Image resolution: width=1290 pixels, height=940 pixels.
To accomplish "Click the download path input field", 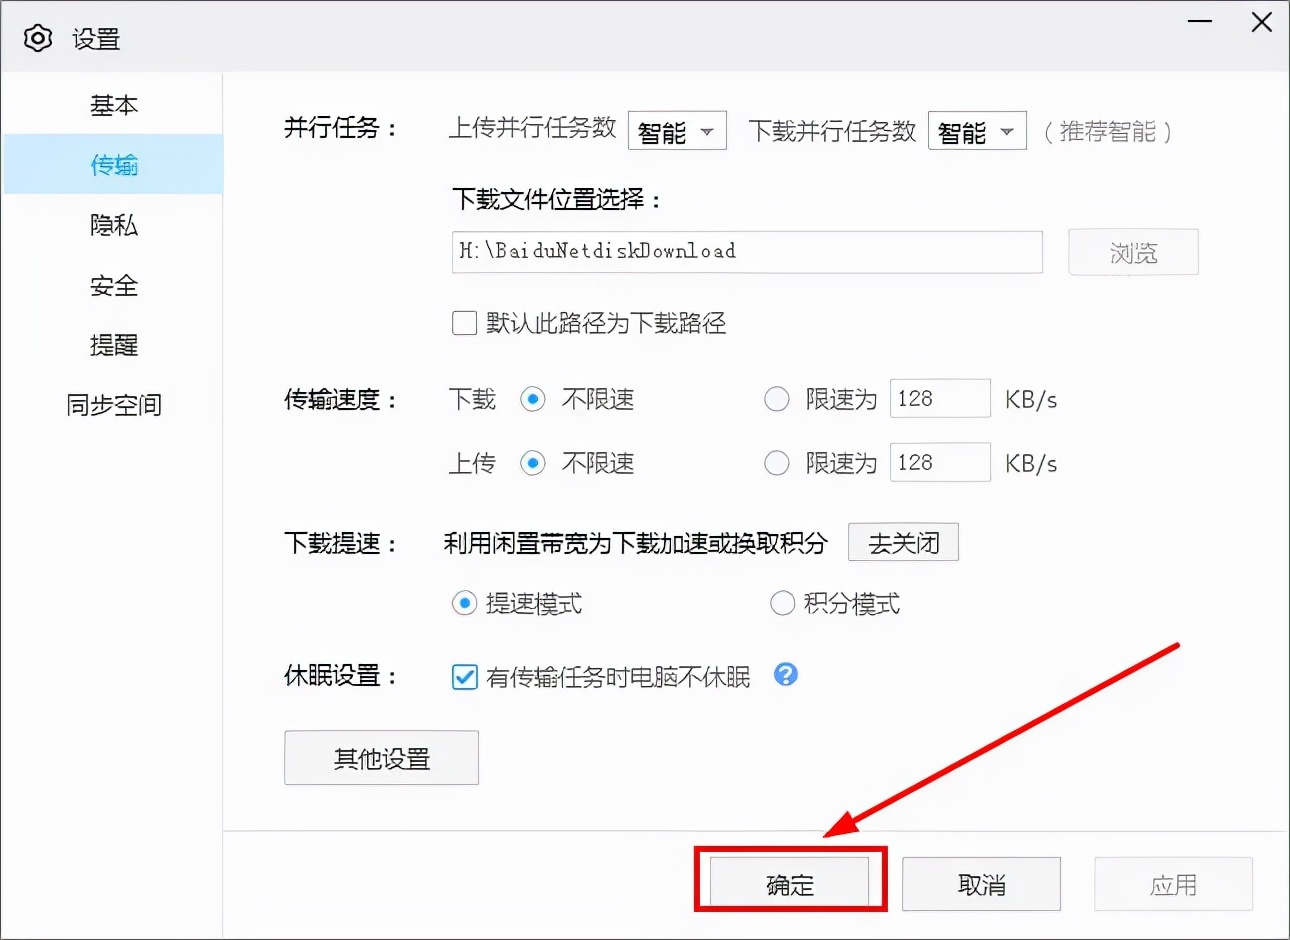I will 745,252.
